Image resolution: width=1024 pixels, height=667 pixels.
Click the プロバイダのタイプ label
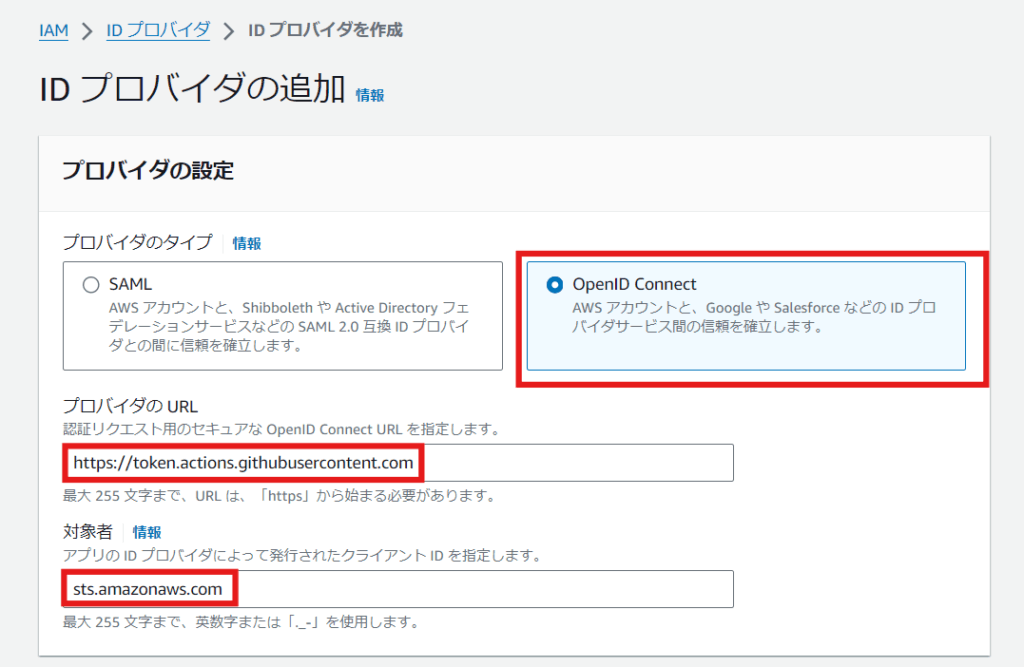(x=137, y=243)
